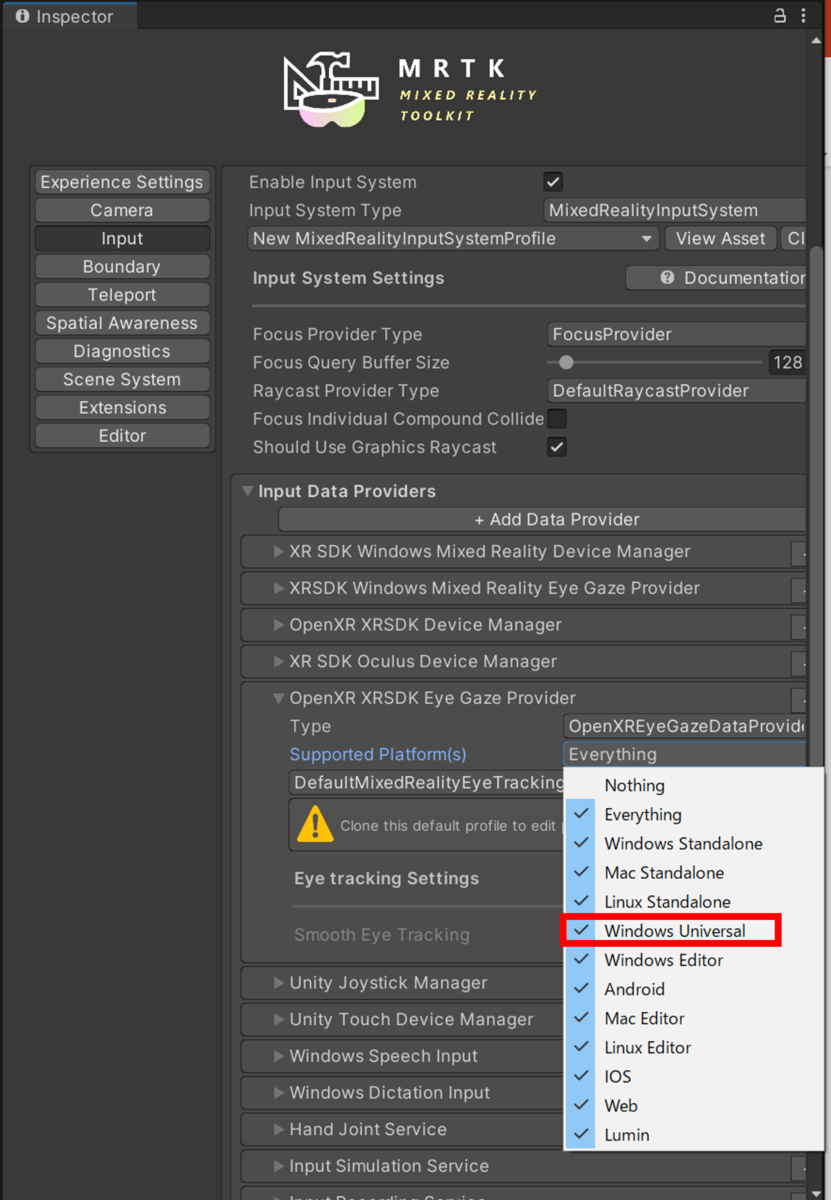The image size is (831, 1200).
Task: Select Teleport settings tab
Action: (x=122, y=295)
